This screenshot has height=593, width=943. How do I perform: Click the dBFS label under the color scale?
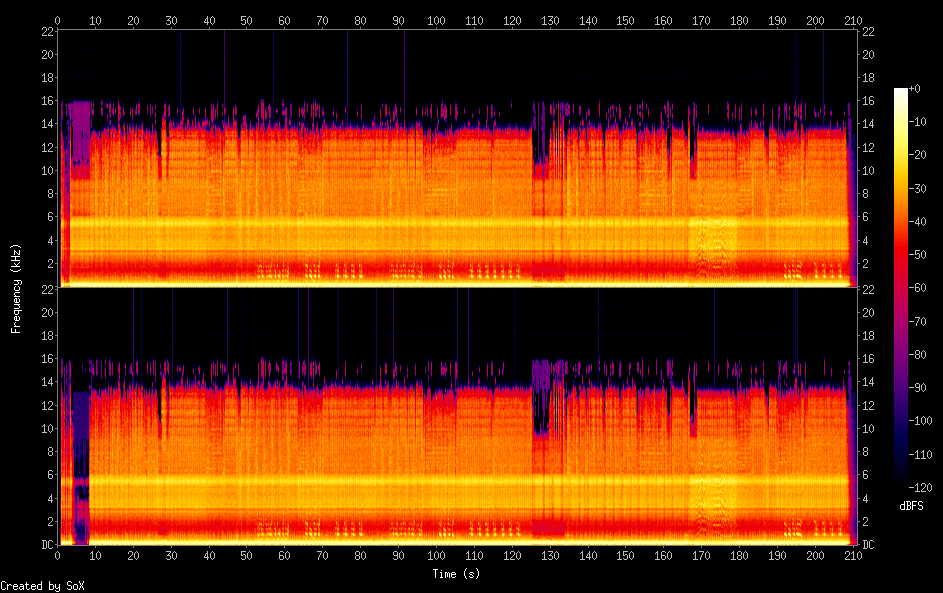[911, 506]
